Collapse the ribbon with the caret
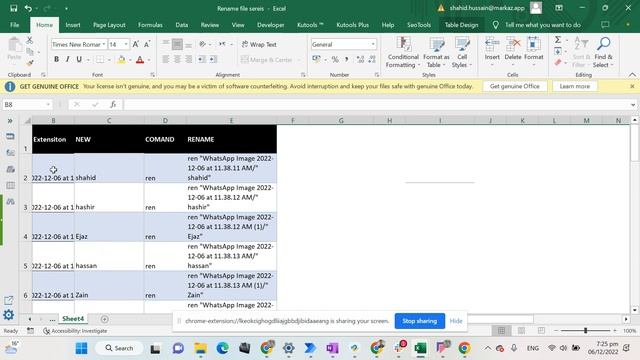Image resolution: width=640 pixels, height=360 pixels. point(632,75)
